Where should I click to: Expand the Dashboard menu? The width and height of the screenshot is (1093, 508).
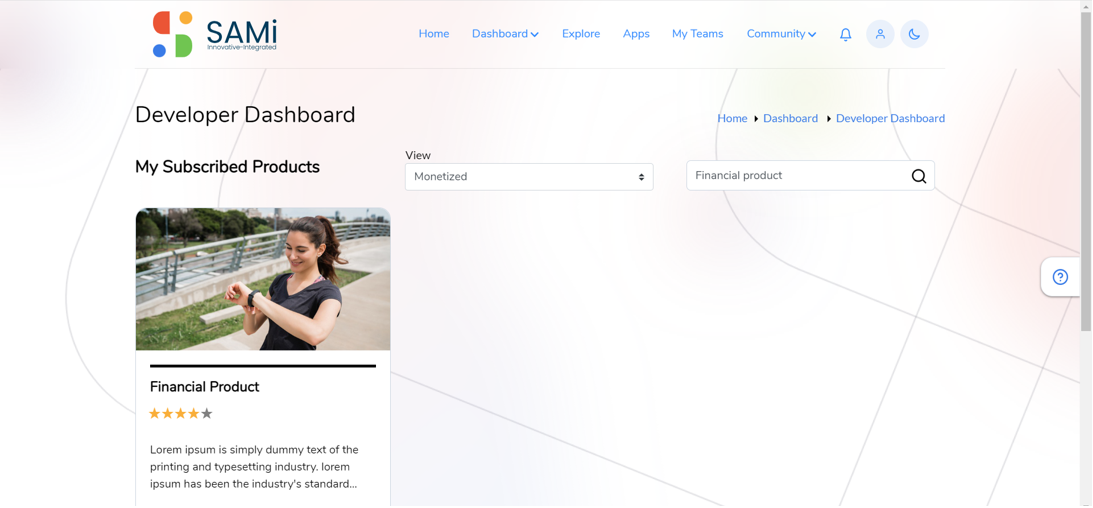point(505,33)
